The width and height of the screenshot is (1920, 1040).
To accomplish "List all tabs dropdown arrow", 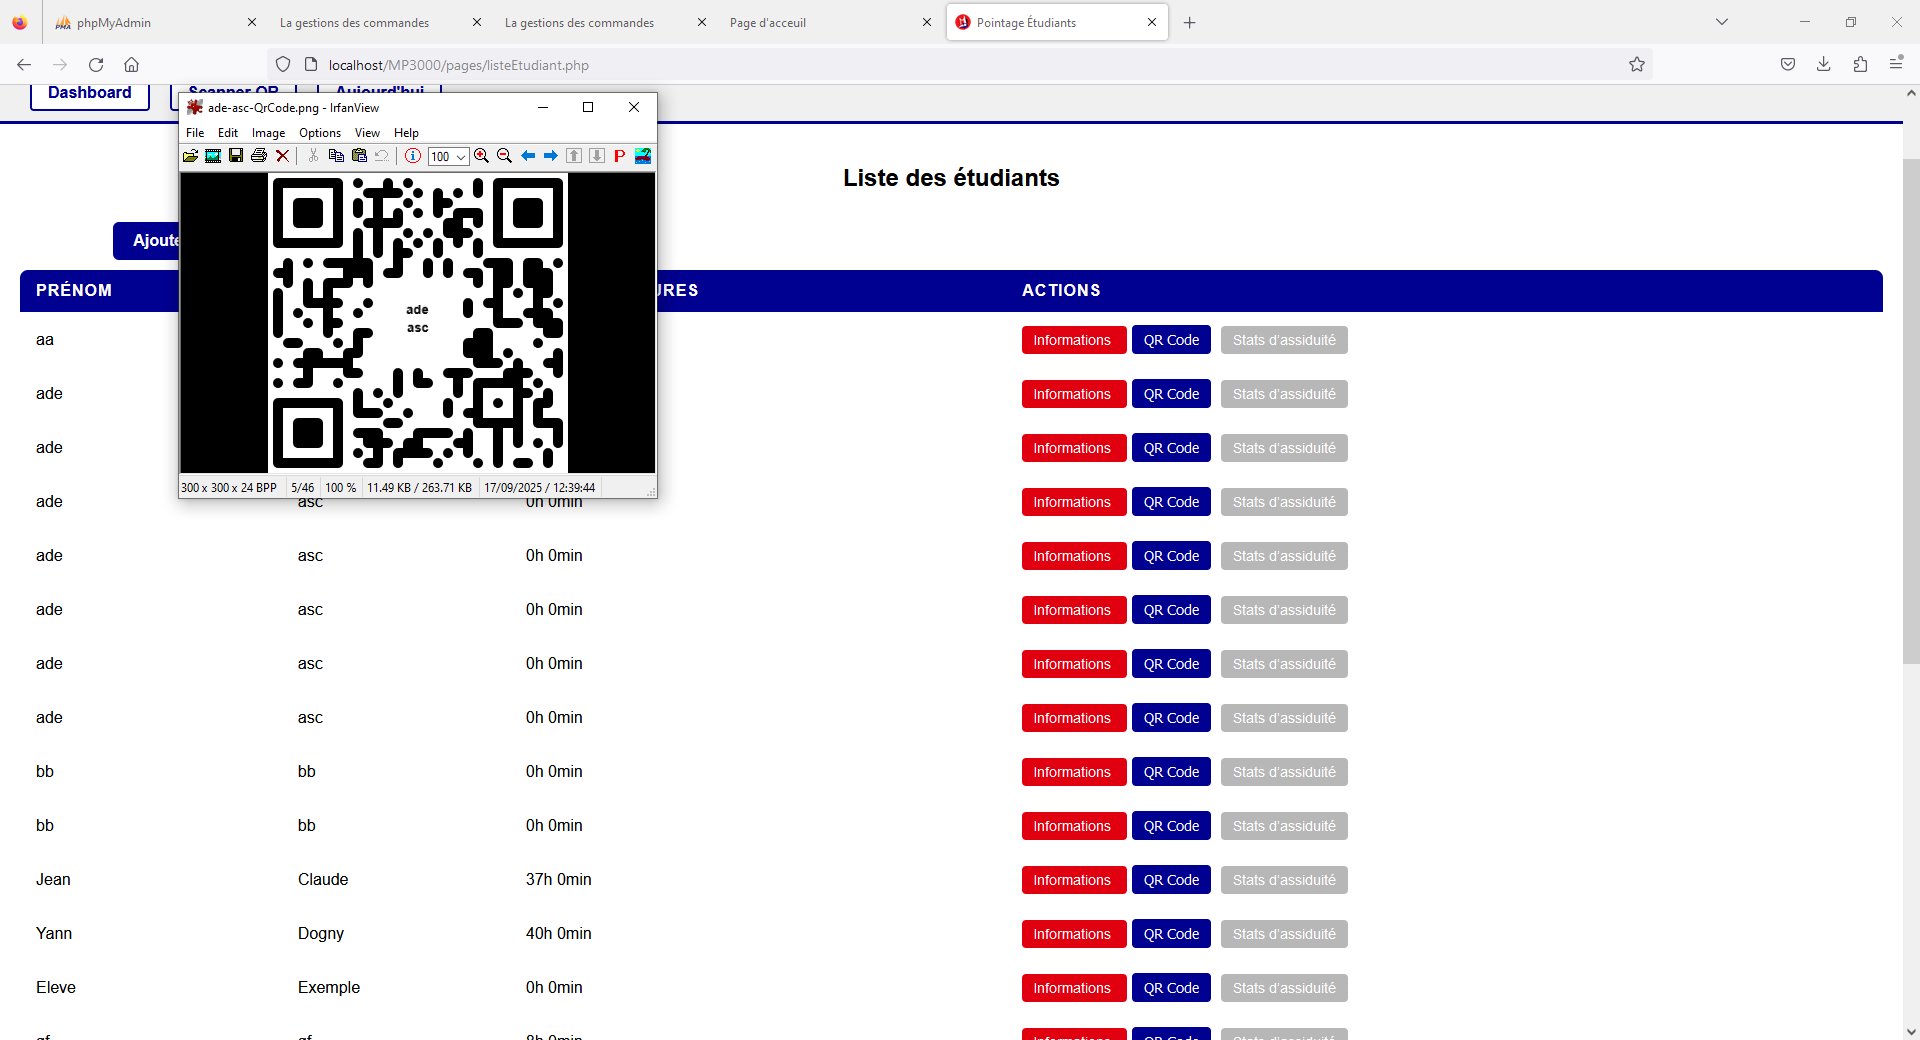I will click(x=1722, y=22).
